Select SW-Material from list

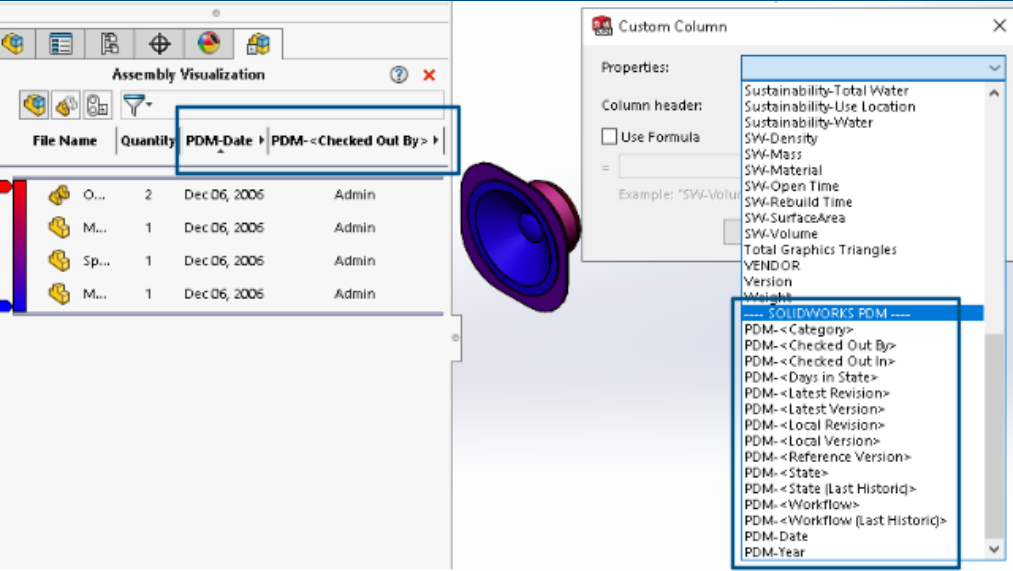click(x=783, y=171)
